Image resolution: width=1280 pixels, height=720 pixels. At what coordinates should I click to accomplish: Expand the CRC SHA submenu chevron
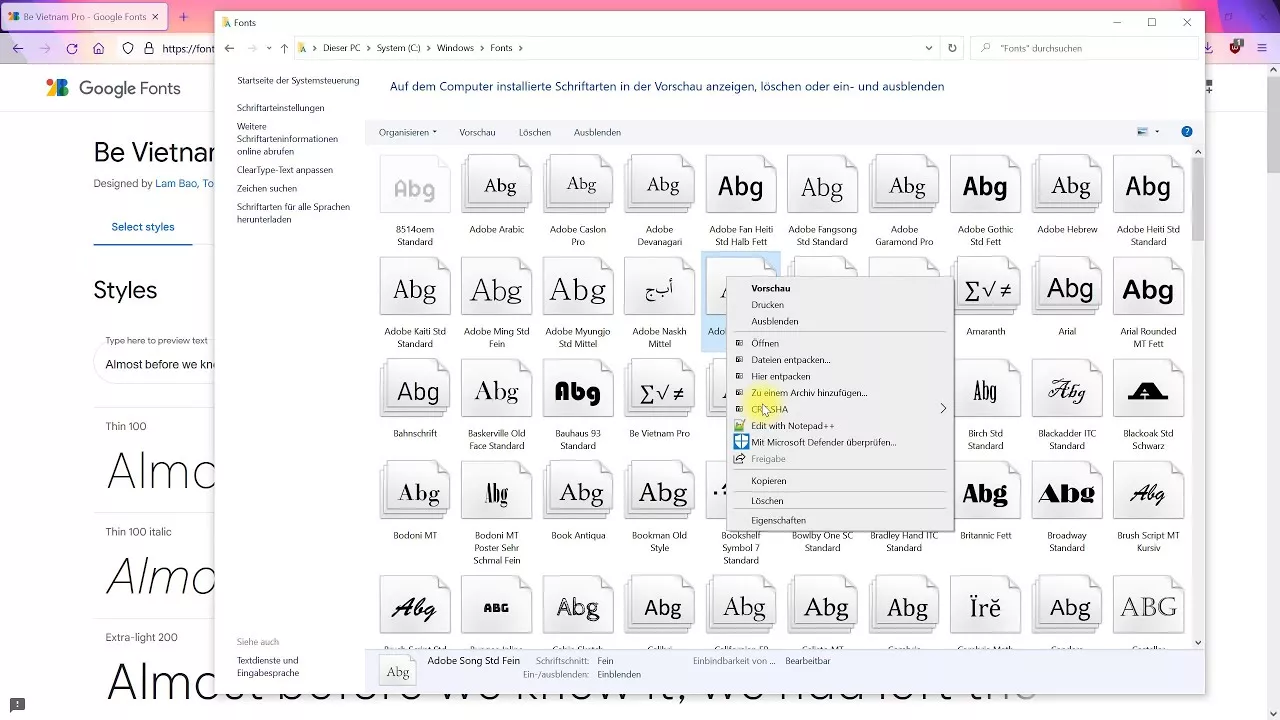pyautogui.click(x=941, y=408)
